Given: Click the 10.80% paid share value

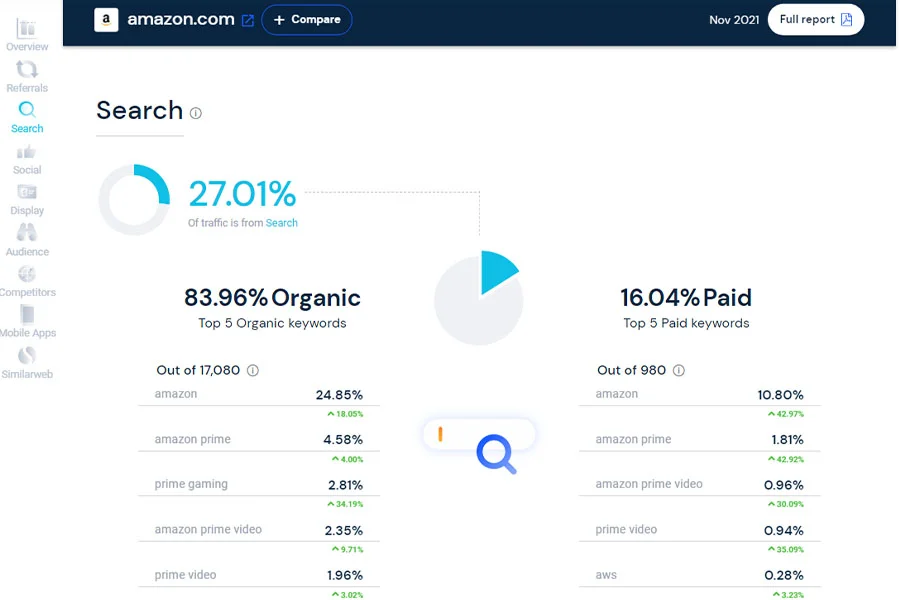Looking at the screenshot, I should click(781, 395).
